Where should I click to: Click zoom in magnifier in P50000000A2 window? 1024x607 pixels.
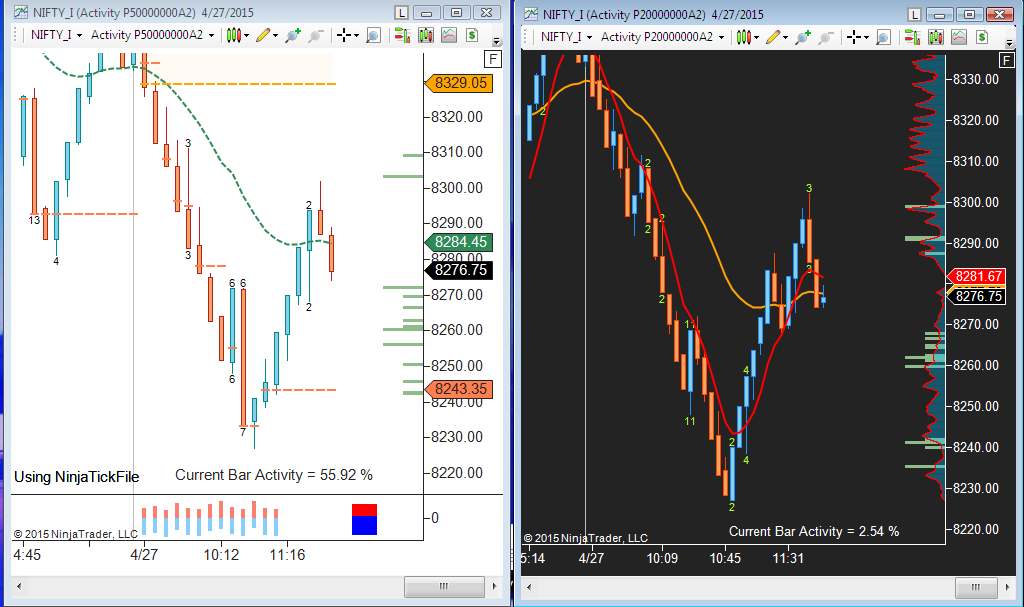[x=293, y=35]
